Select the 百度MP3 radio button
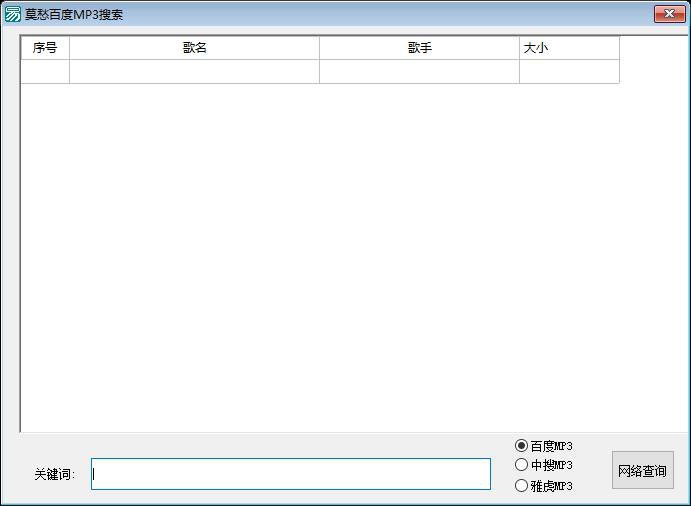Viewport: 691px width, 506px height. (522, 446)
